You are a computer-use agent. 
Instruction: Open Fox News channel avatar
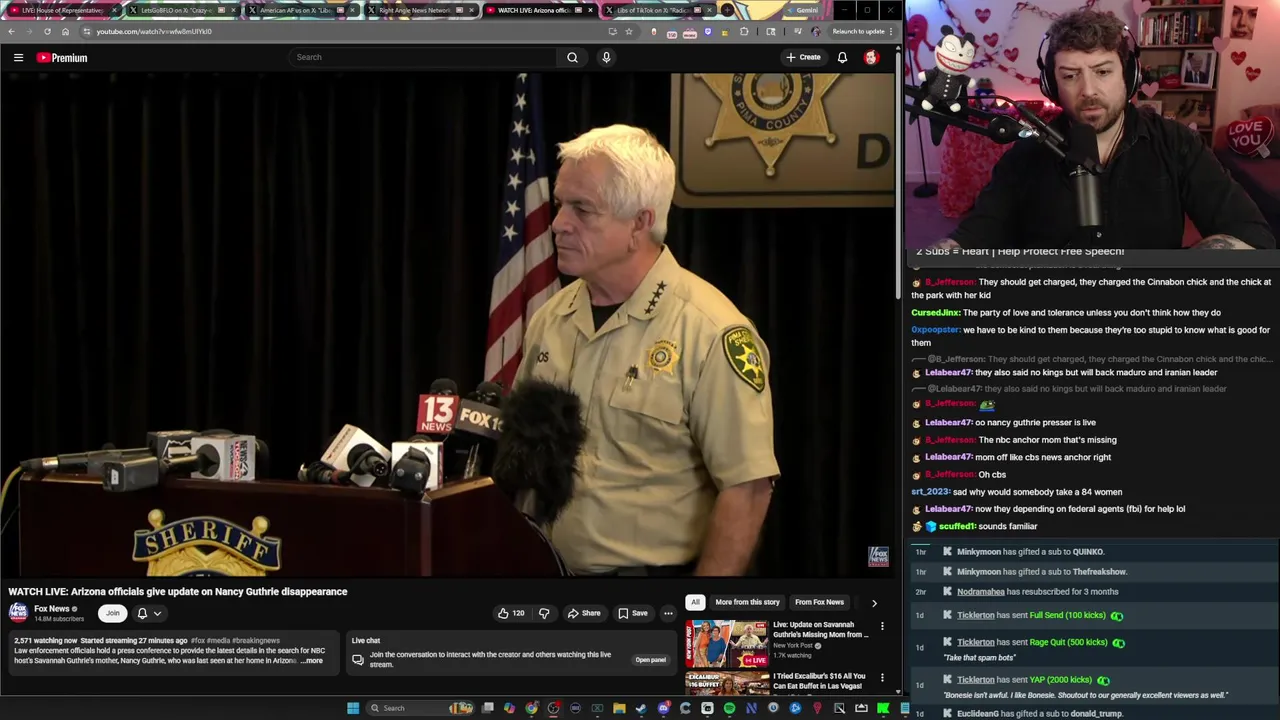coord(18,613)
